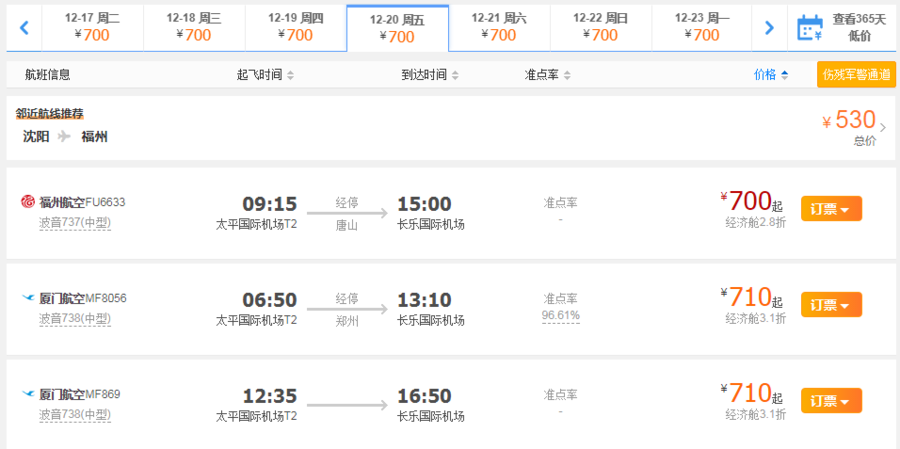Select the 12-17 周二 date tab
Viewport: 900px width, 449px height.
(92, 27)
